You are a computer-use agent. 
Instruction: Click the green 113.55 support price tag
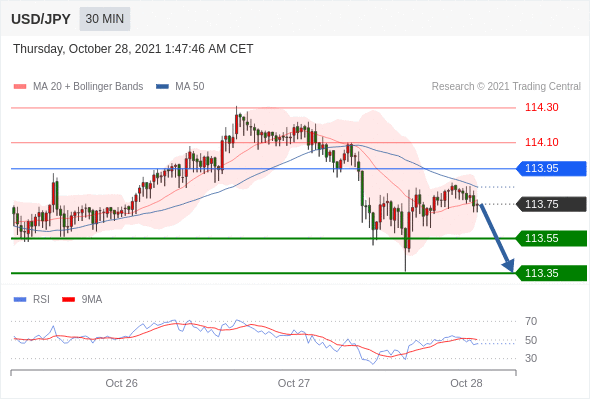(x=551, y=239)
